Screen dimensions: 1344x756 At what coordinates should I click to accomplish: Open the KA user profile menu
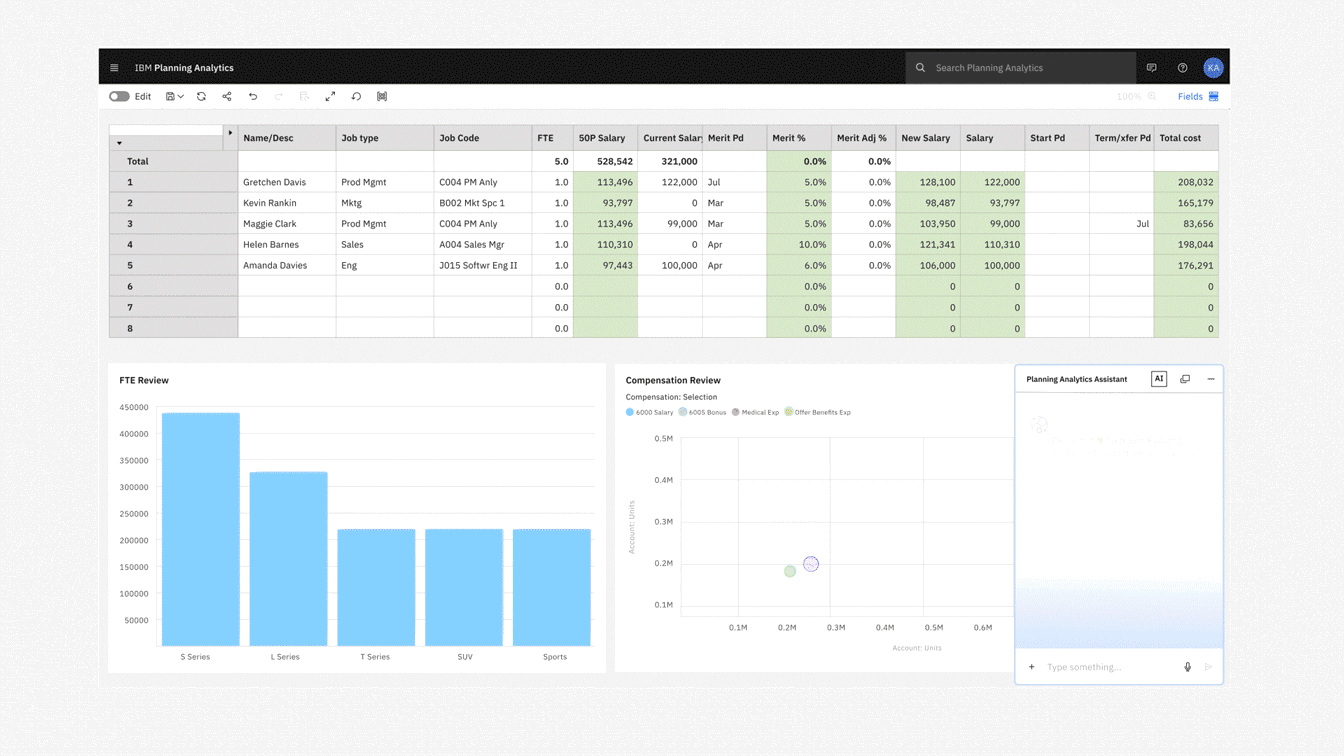tap(1213, 68)
